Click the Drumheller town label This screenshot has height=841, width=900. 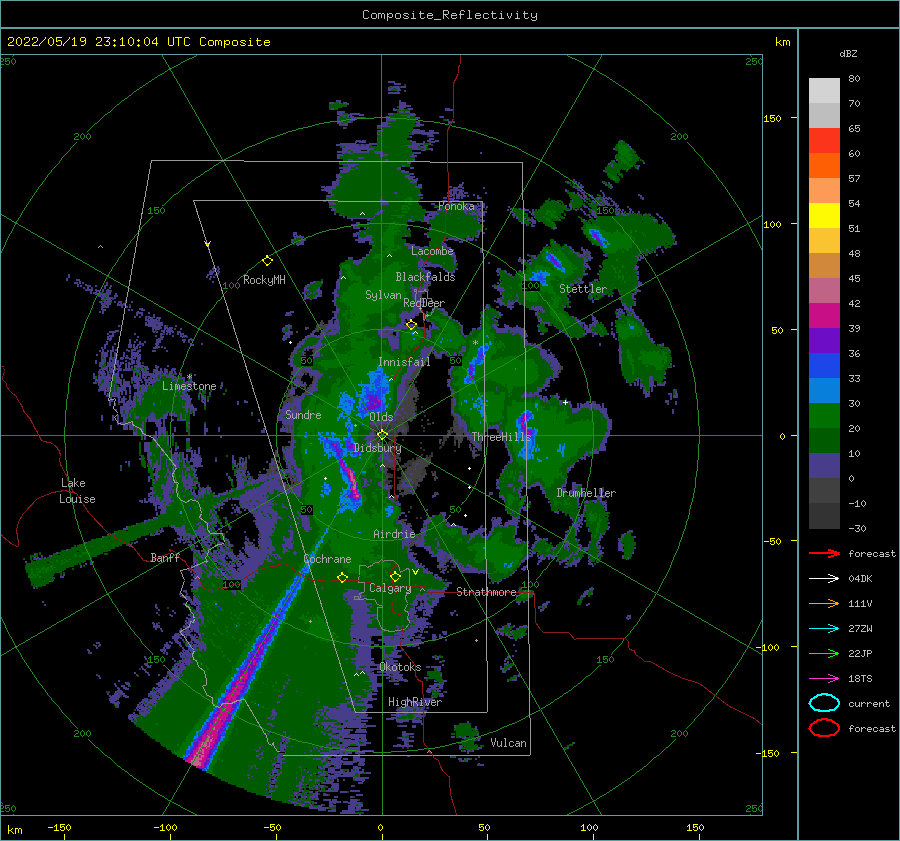[586, 493]
